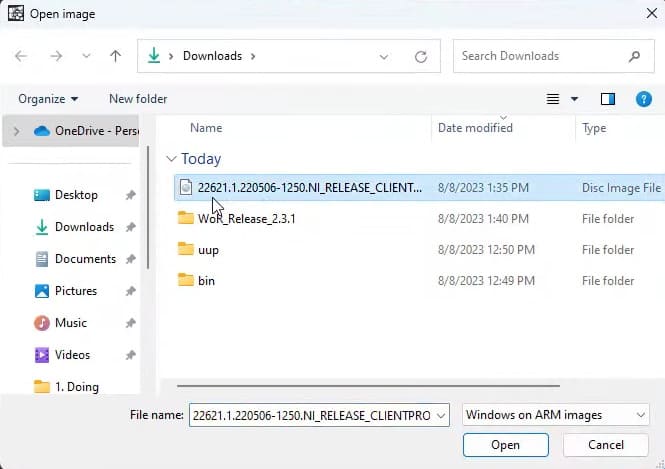The image size is (665, 469).
Task: Select the uup folder
Action: point(209,250)
